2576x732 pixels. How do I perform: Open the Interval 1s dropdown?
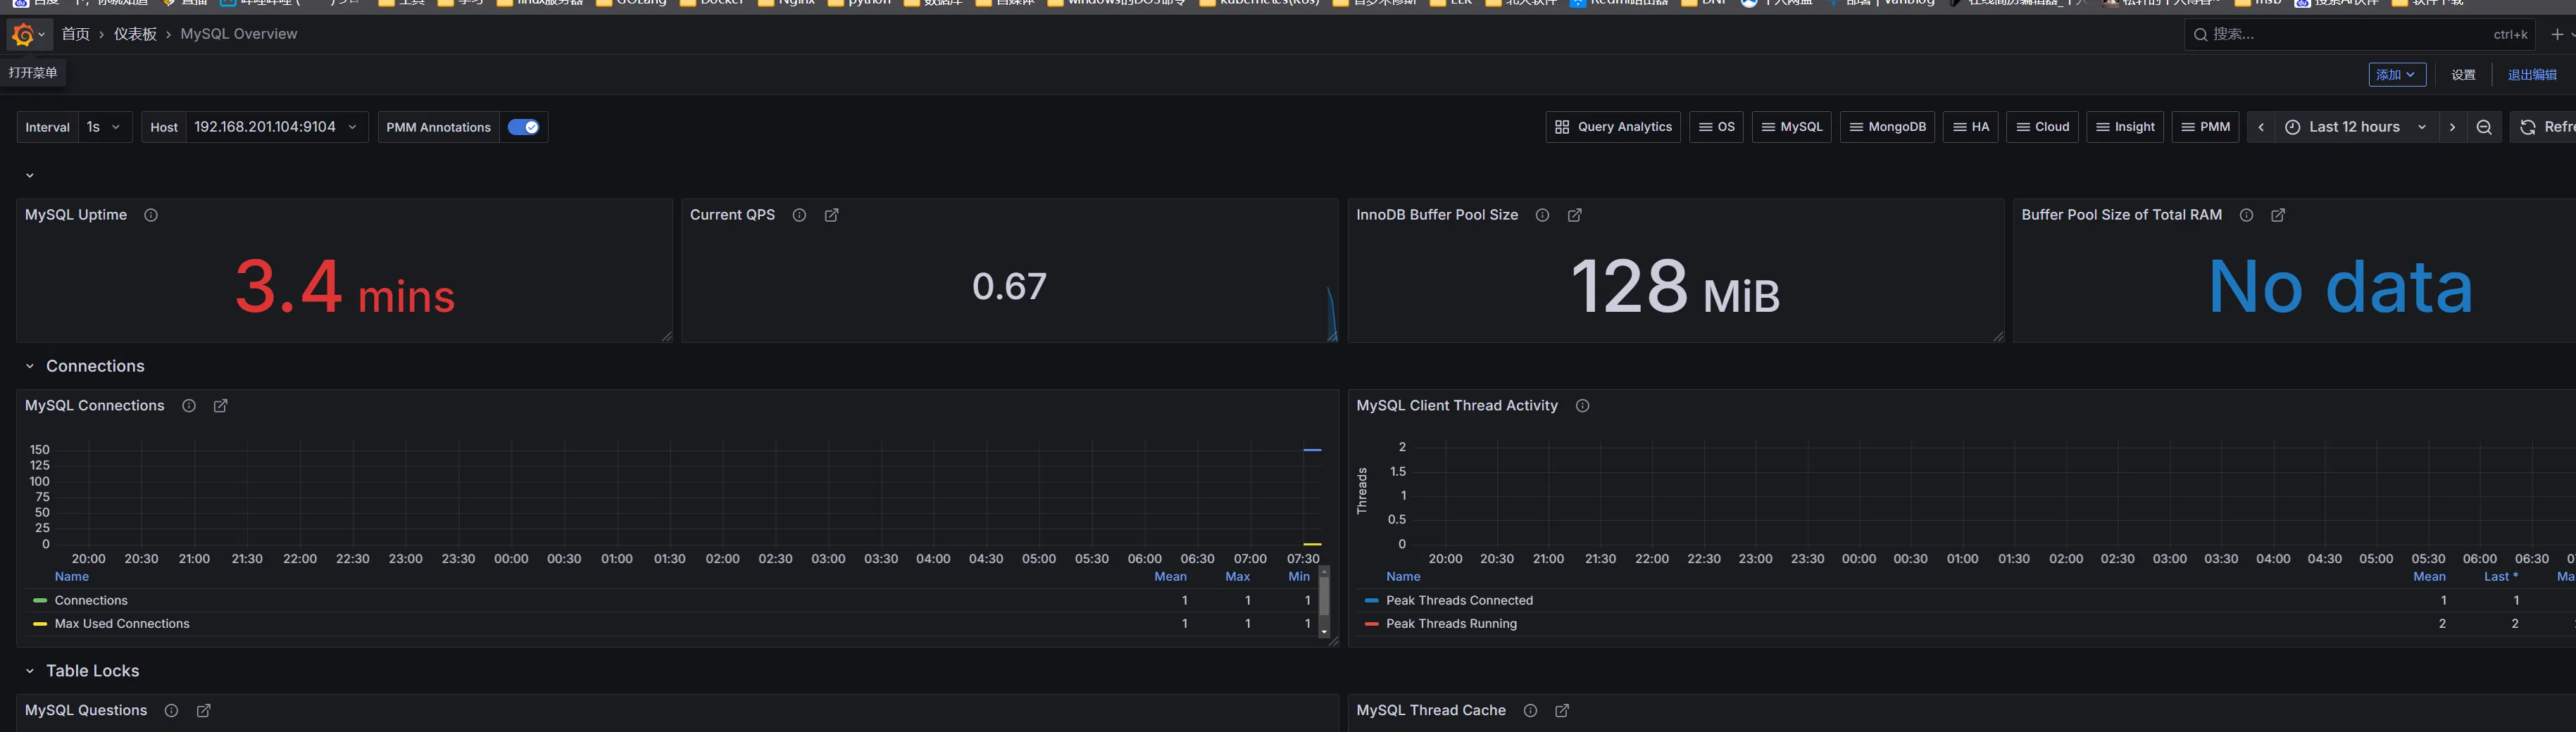pyautogui.click(x=103, y=127)
